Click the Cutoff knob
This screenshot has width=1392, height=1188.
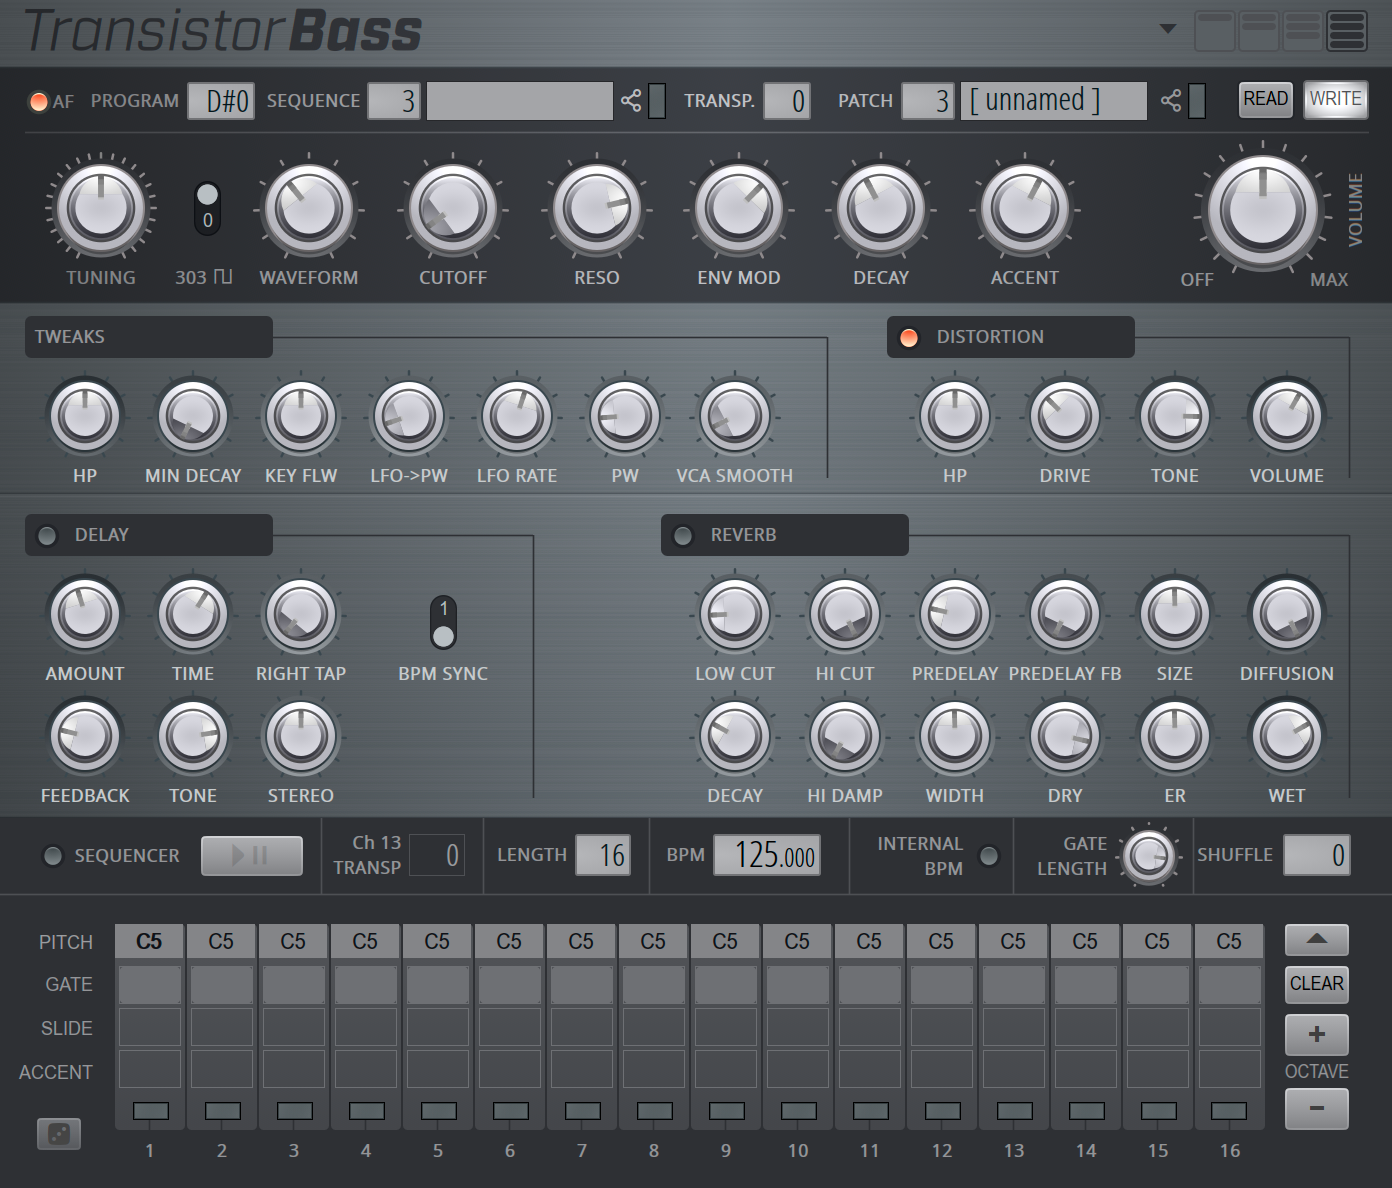pos(453,209)
